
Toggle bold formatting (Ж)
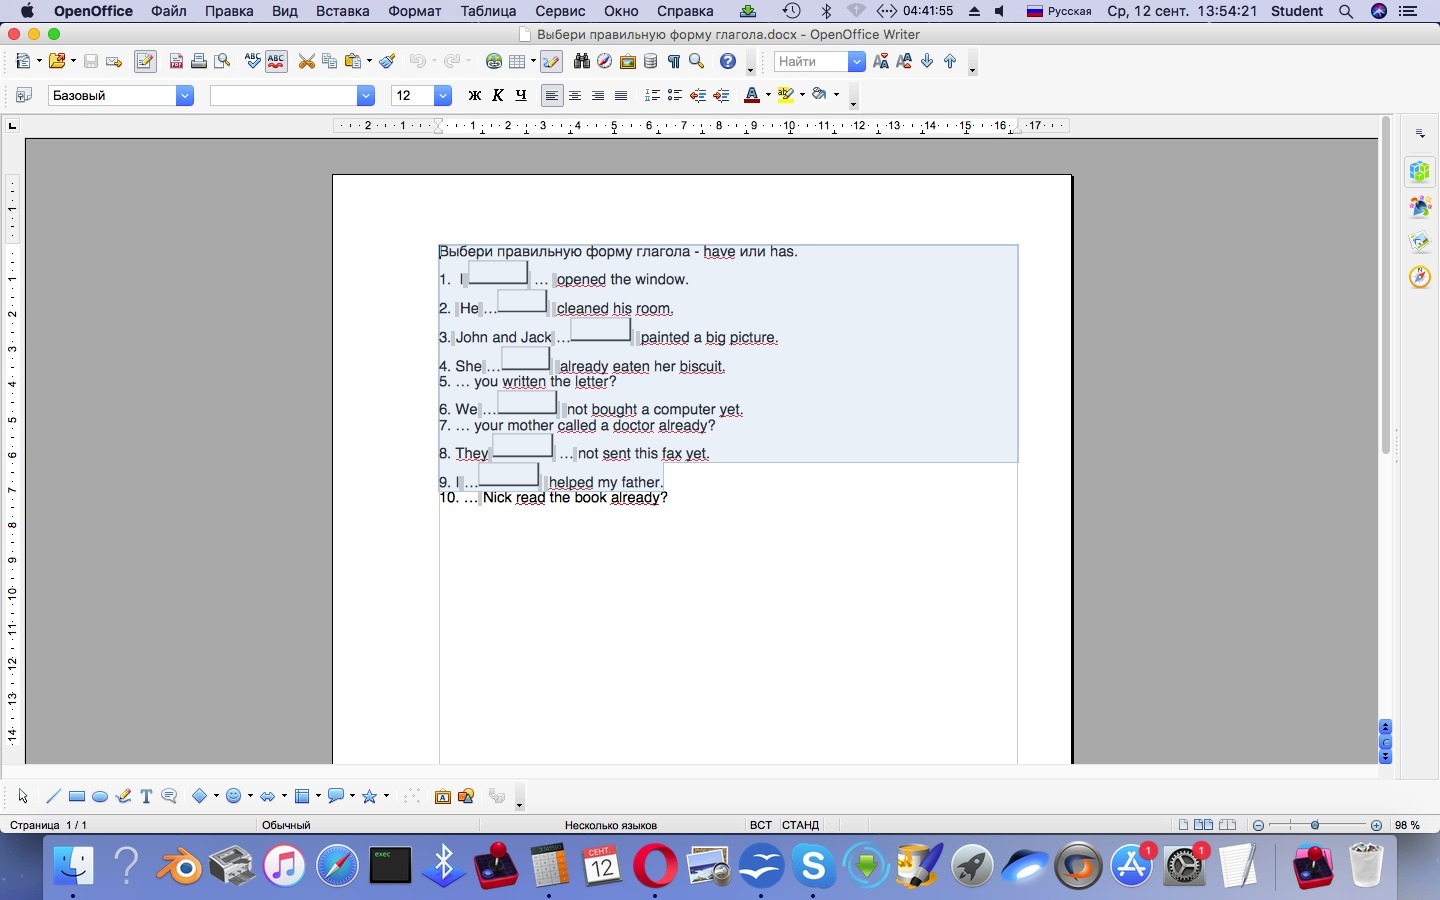point(475,96)
